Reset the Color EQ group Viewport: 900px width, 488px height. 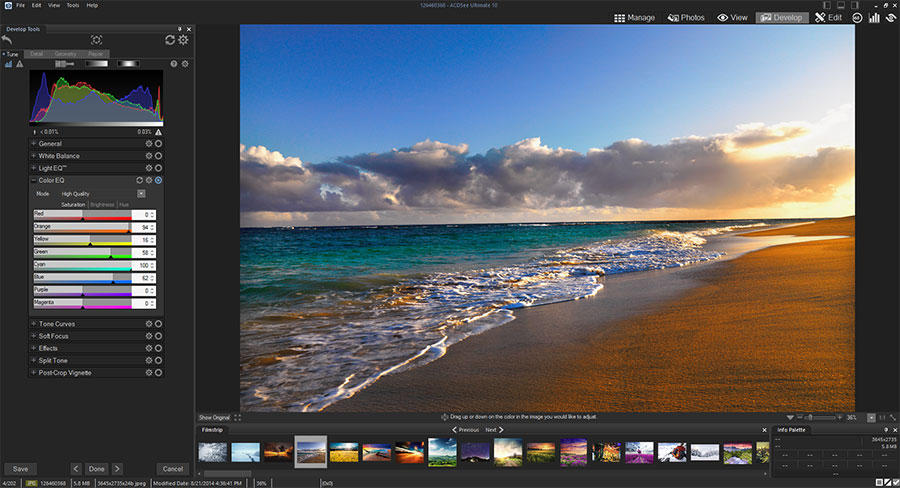click(139, 180)
